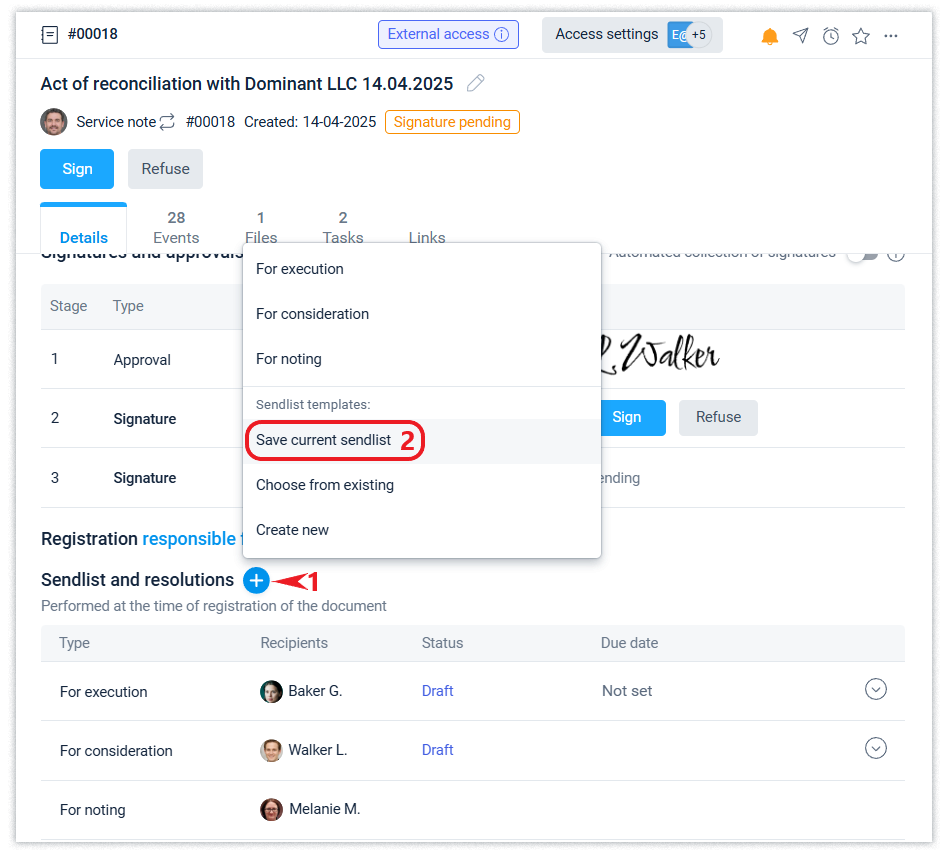
Task: Click the Refuse button in signature row
Action: tap(718, 417)
